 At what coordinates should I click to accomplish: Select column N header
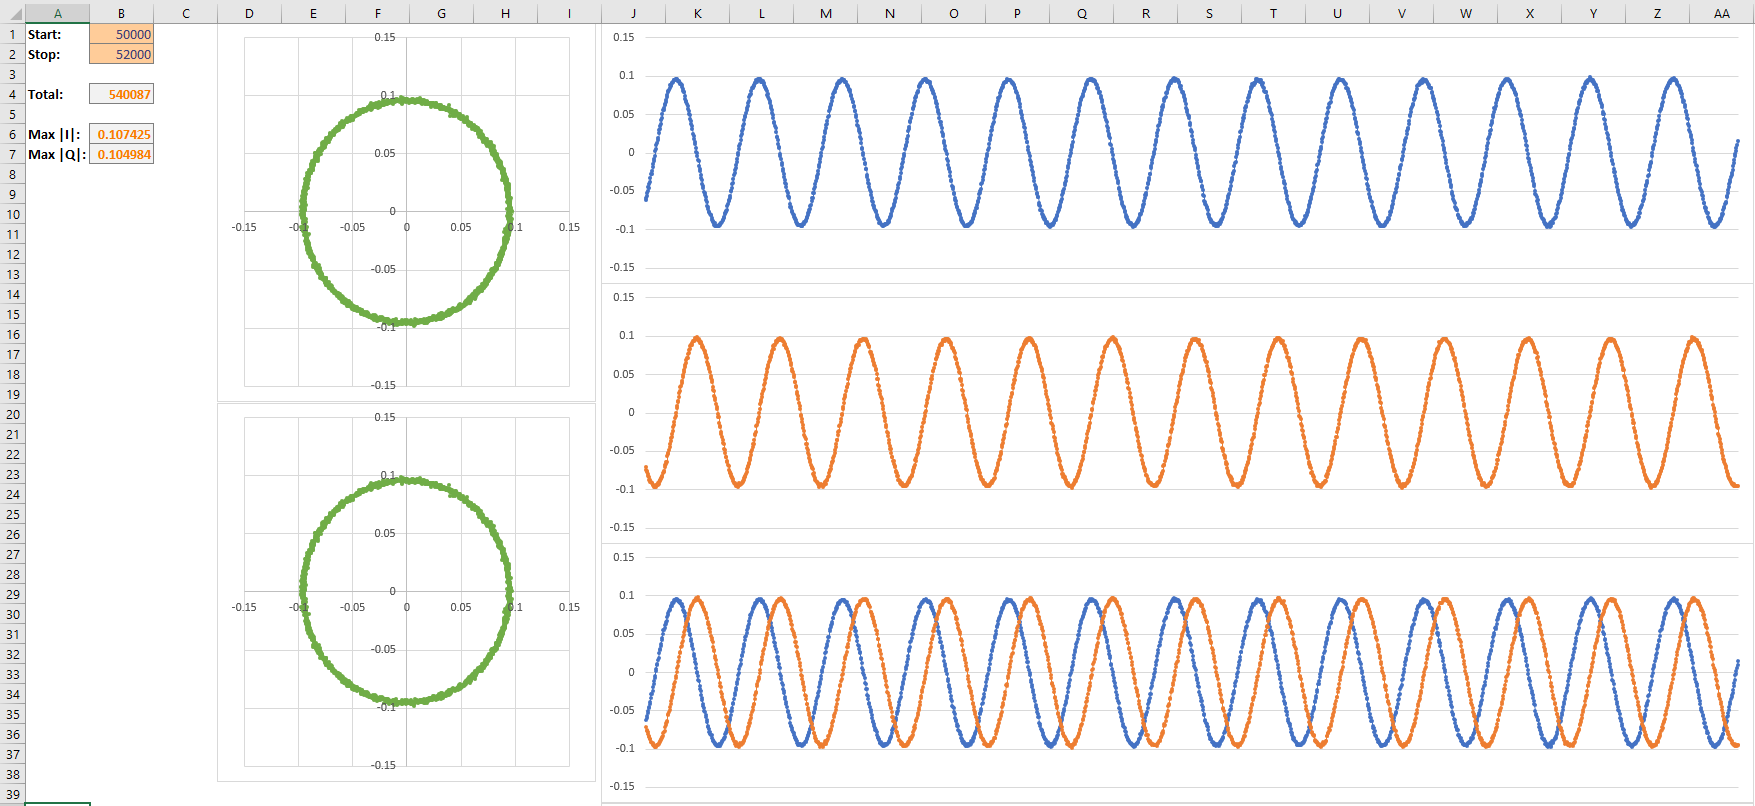tap(889, 13)
